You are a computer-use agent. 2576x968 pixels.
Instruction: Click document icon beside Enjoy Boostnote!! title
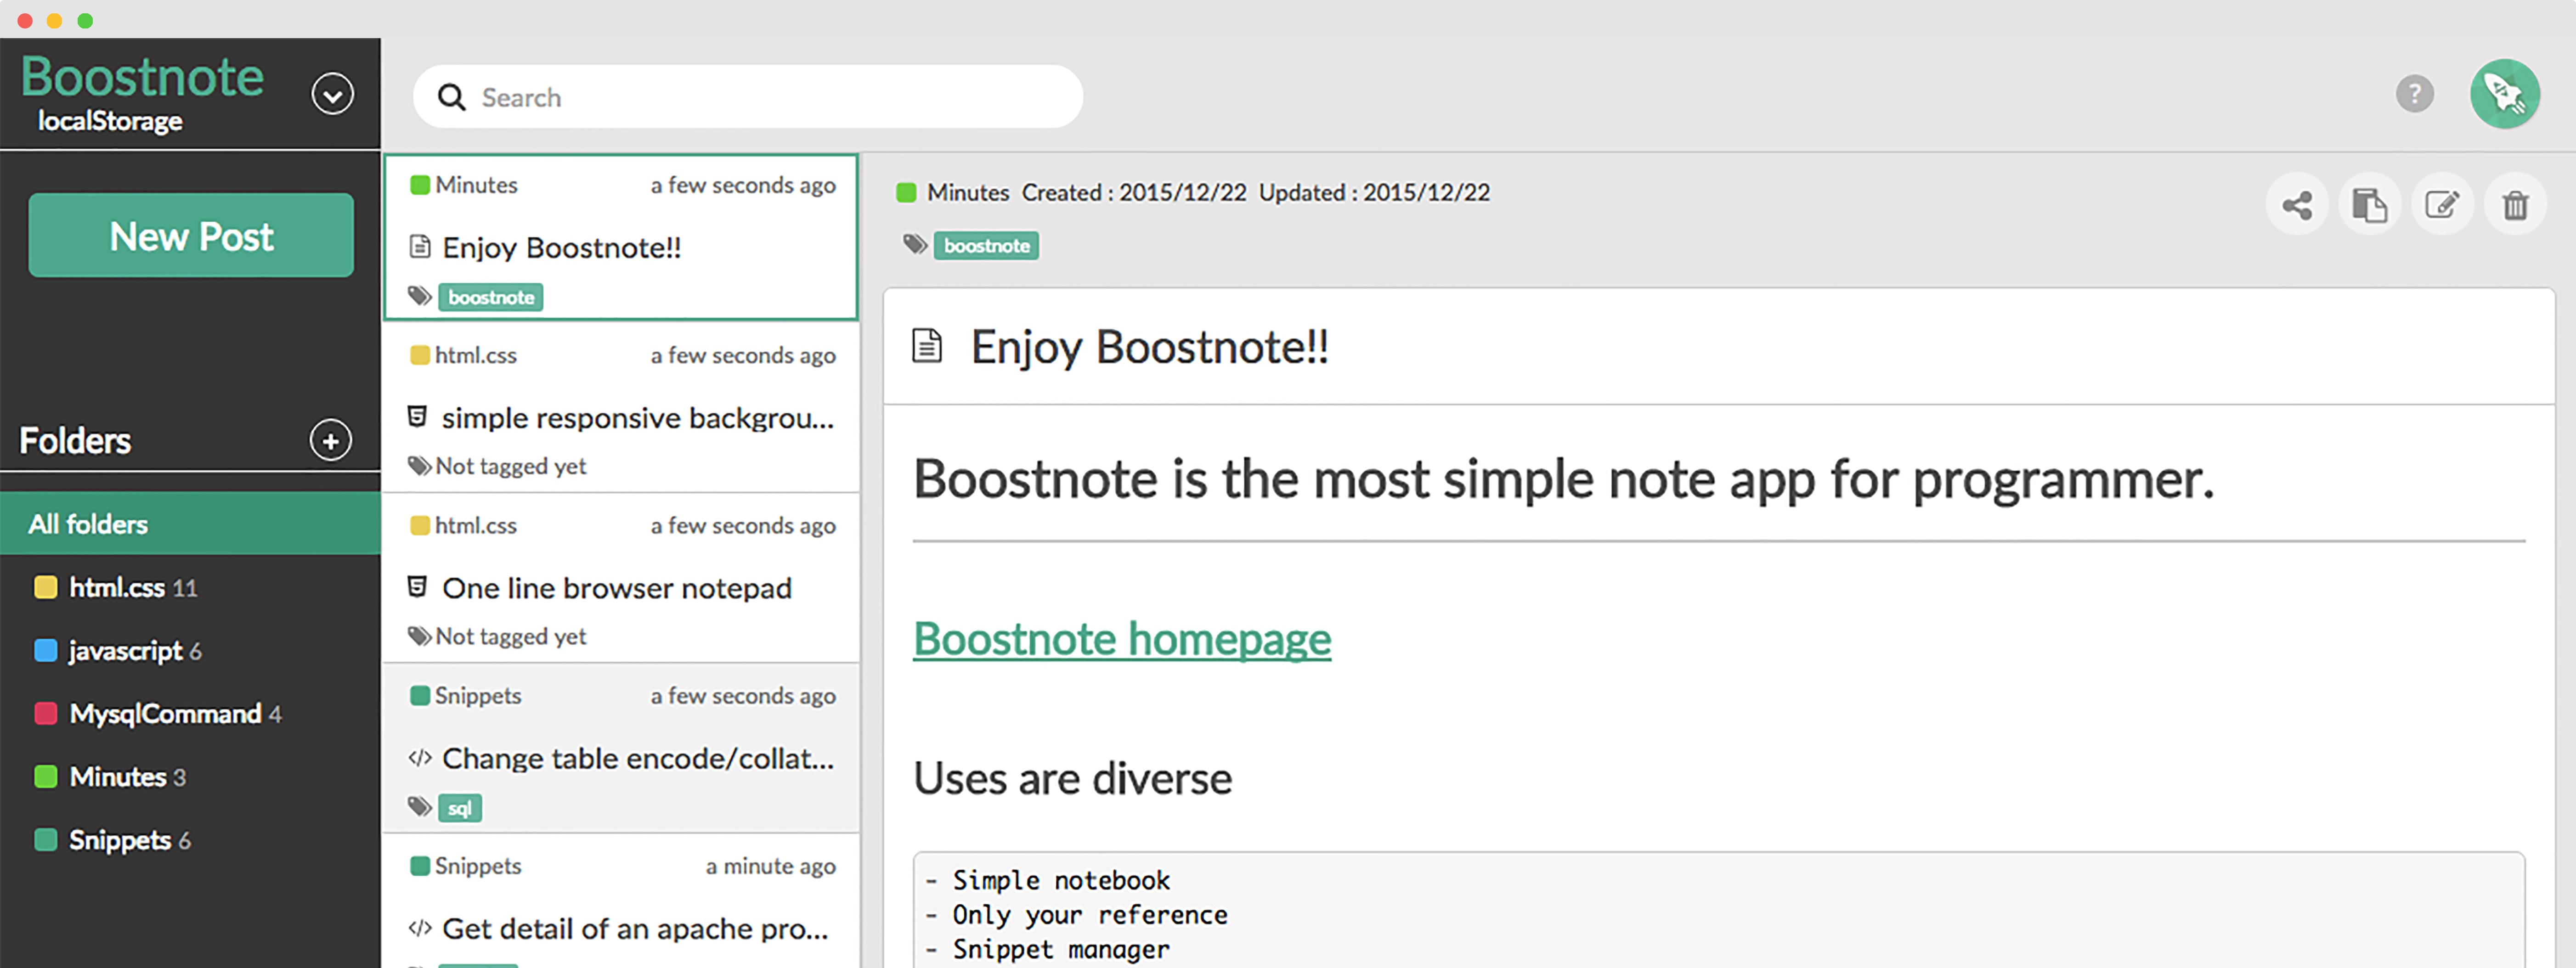pos(927,346)
